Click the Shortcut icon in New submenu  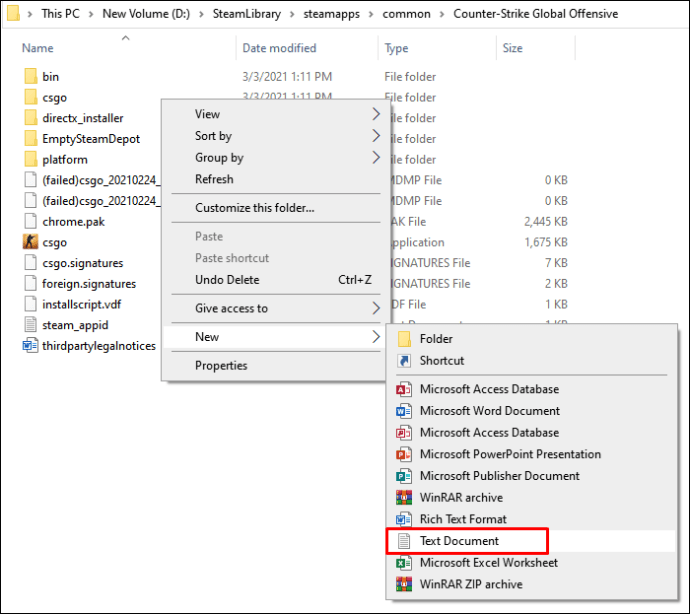[x=404, y=360]
